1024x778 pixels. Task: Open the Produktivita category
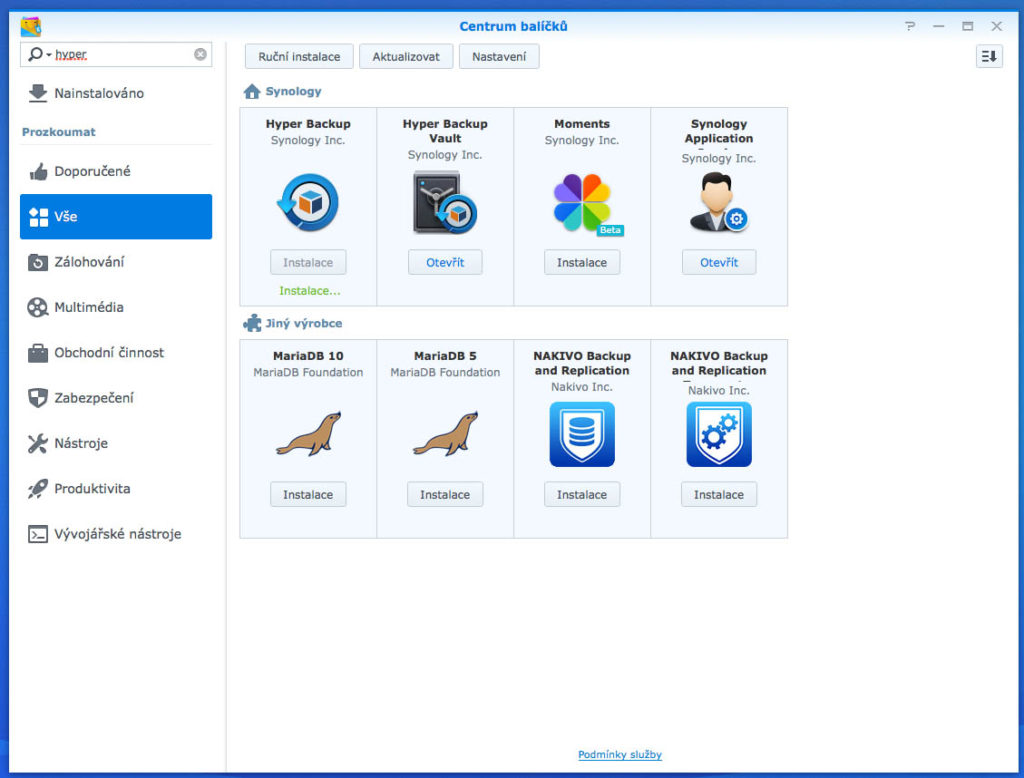tap(116, 489)
